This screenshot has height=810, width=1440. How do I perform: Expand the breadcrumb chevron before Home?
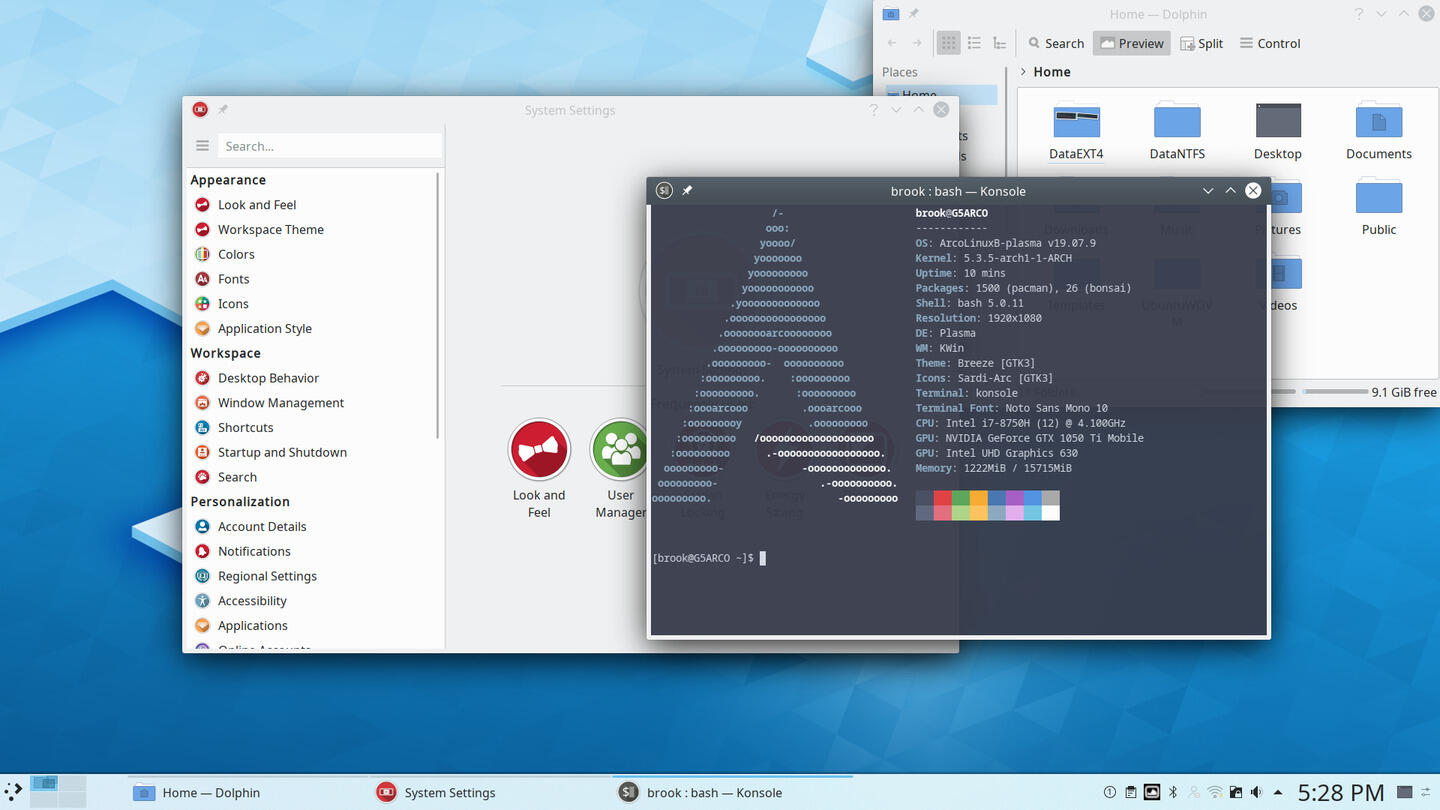[1024, 72]
